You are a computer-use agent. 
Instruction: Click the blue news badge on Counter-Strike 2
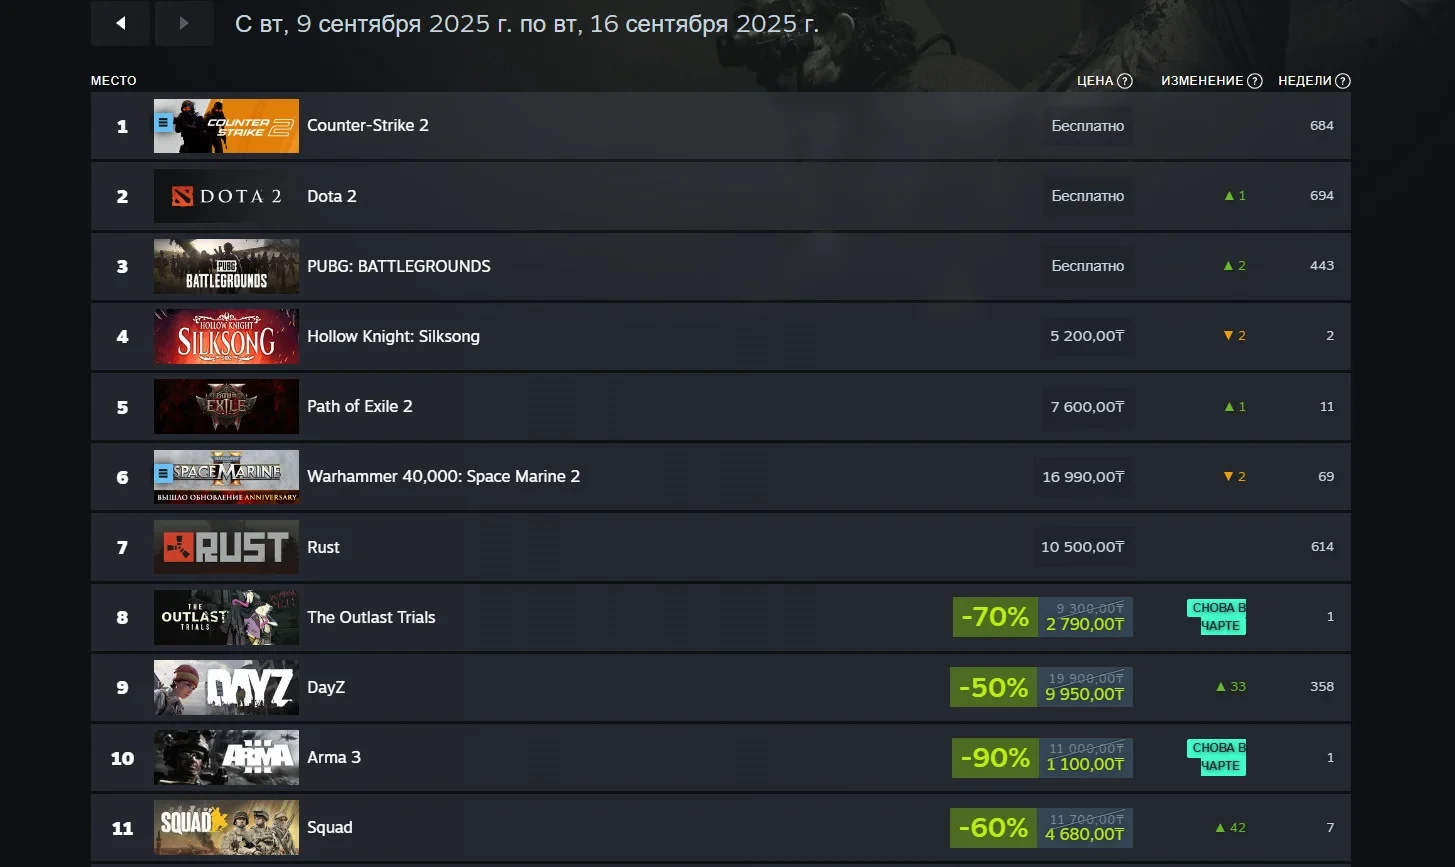click(x=164, y=123)
